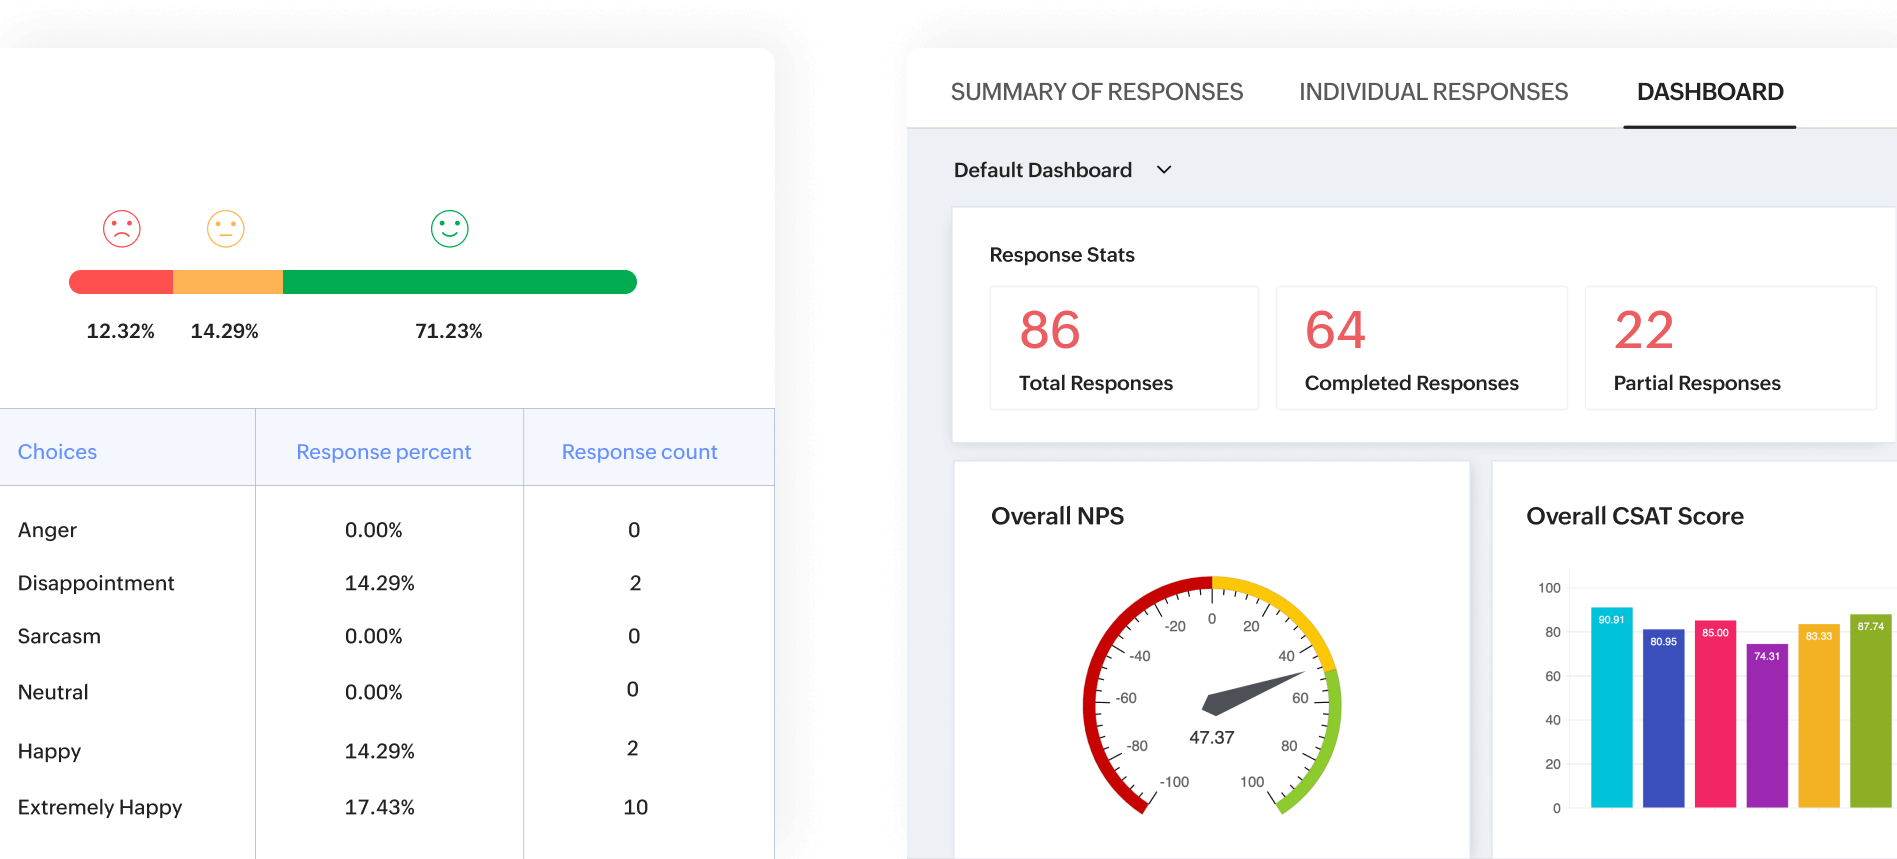This screenshot has height=859, width=1897.
Task: Open the 64 Completed Responses card
Action: [x=1421, y=348]
